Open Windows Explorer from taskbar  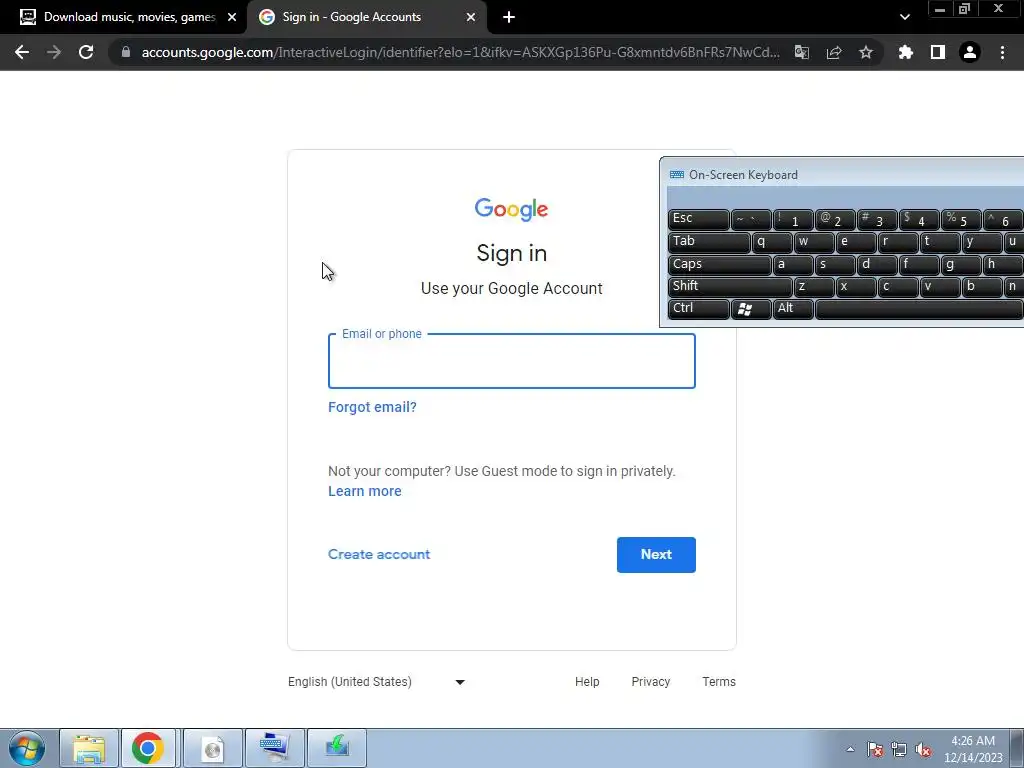(89, 748)
